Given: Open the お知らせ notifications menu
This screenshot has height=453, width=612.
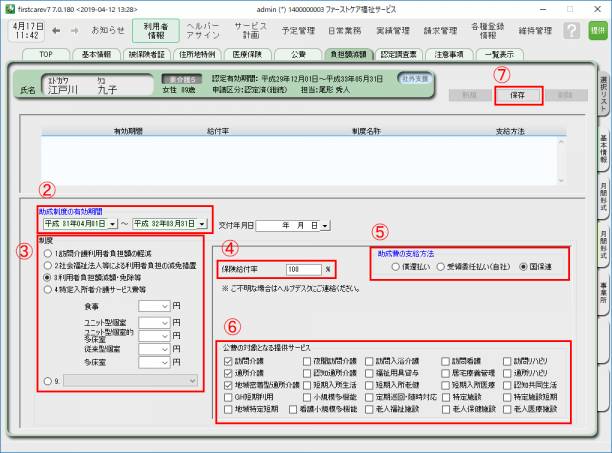Looking at the screenshot, I should tap(108, 31).
